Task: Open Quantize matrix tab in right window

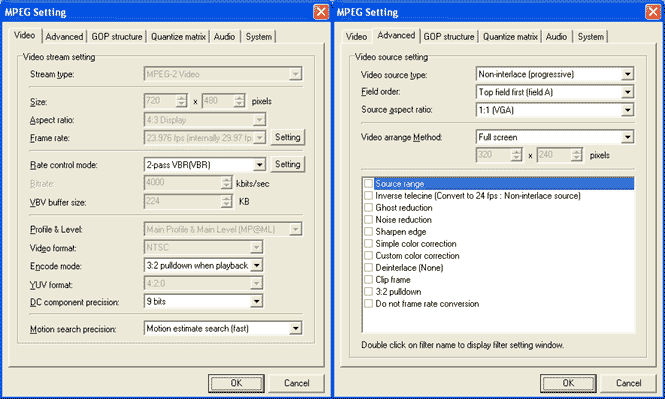Action: coord(510,36)
